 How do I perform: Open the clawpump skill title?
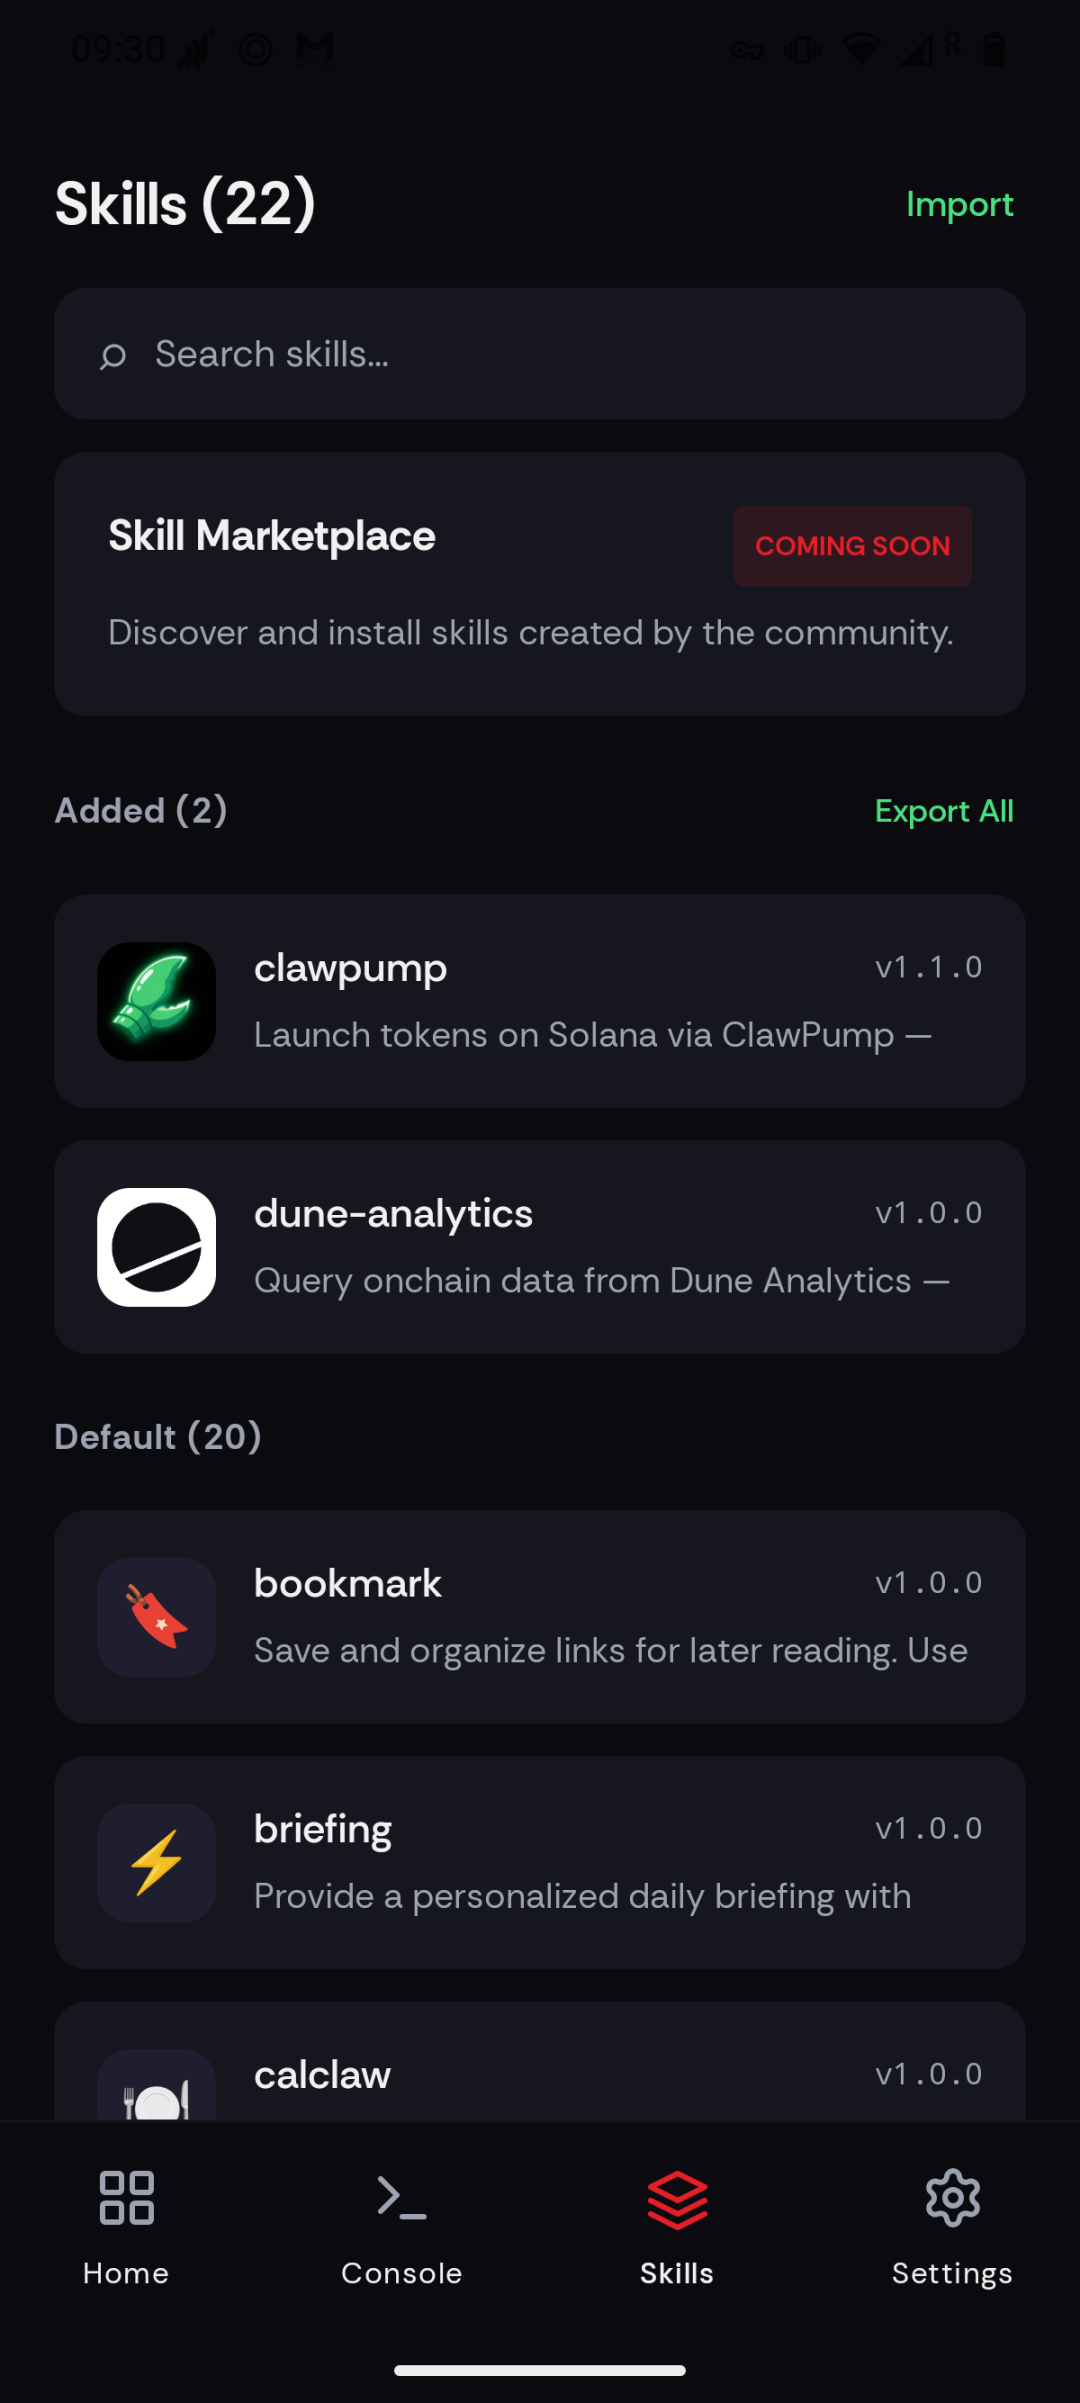click(350, 969)
